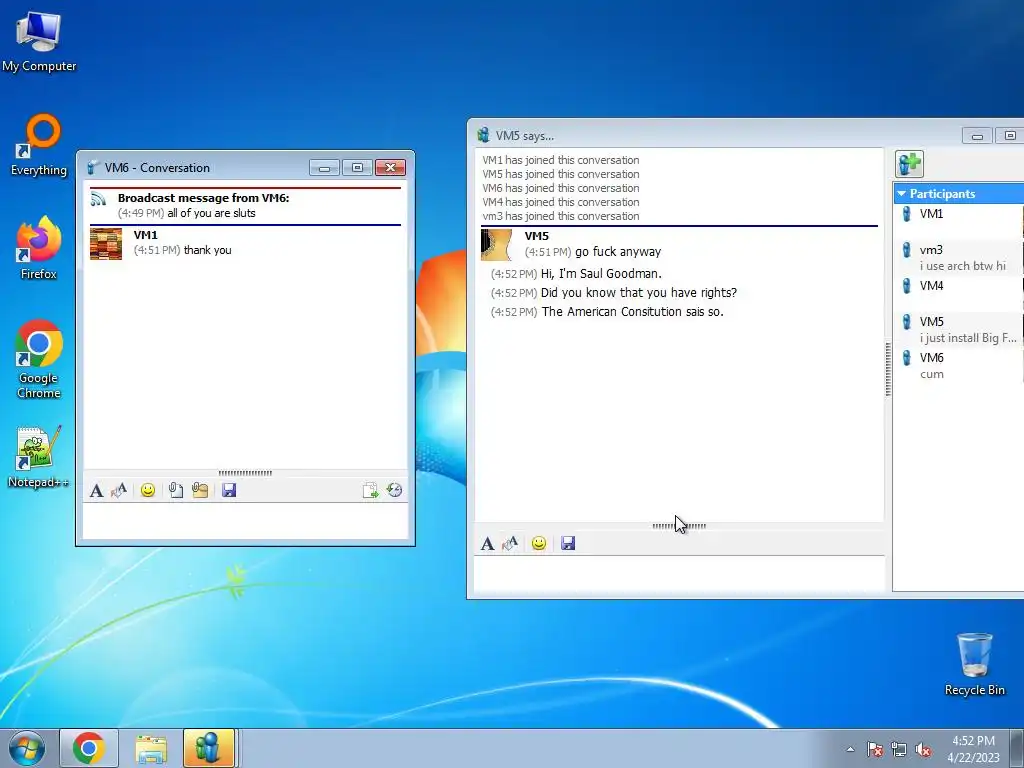
Task: Click "i use arch btw hi" status text
Action: 963,266
